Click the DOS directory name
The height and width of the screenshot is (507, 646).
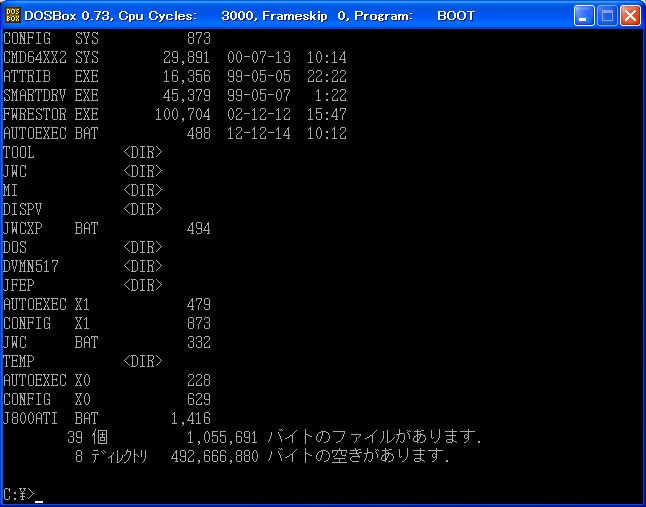15,248
